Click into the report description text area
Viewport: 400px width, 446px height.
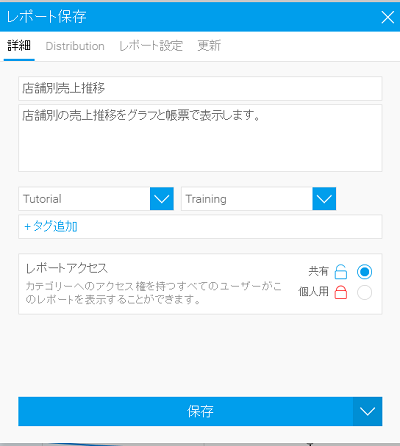pyautogui.click(x=200, y=138)
